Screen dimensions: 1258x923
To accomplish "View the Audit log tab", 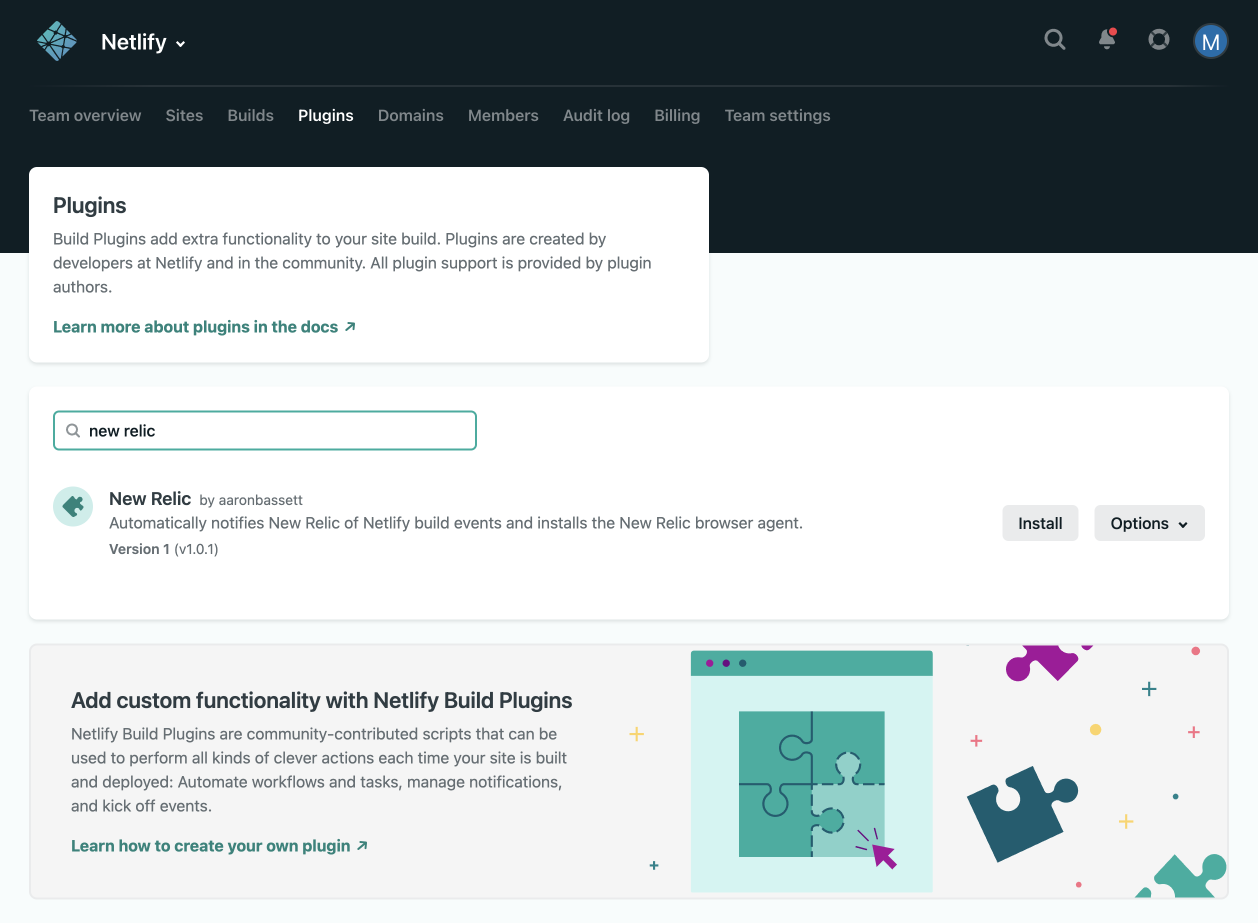I will point(596,115).
